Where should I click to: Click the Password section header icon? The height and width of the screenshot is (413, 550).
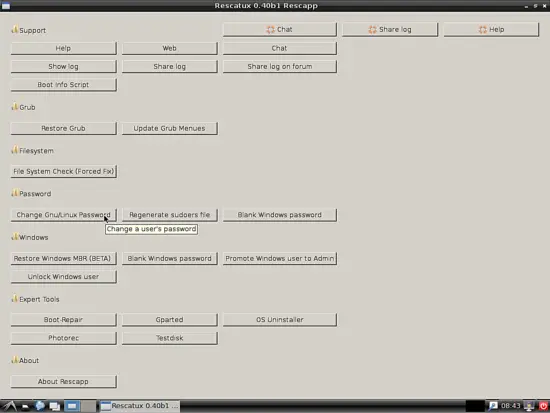click(x=14, y=193)
